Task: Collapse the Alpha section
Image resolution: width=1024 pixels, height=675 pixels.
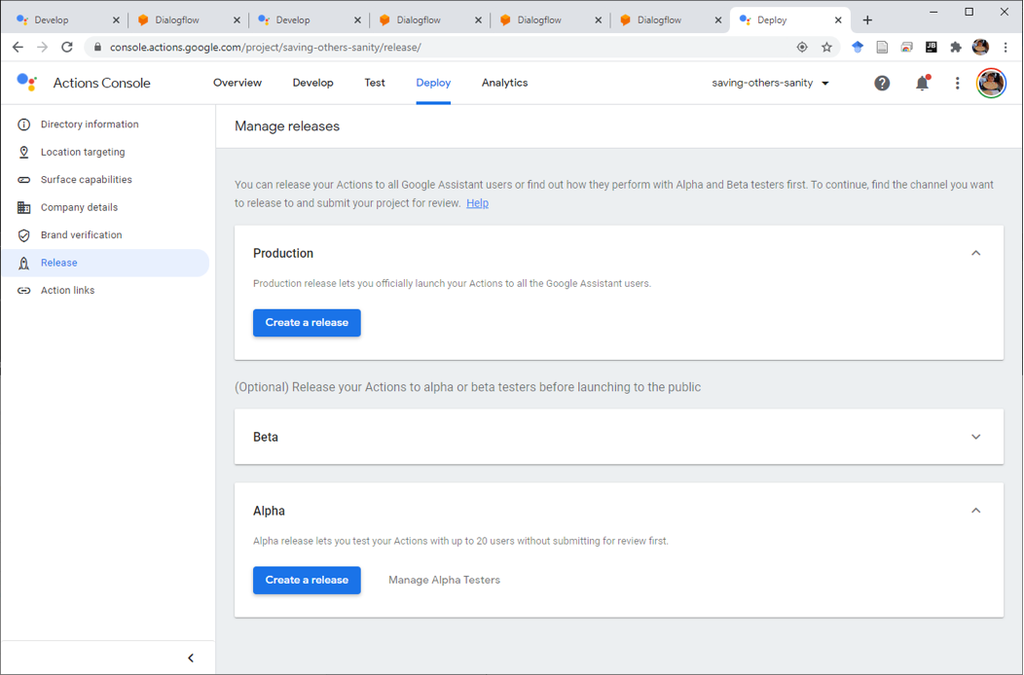Action: click(x=976, y=510)
